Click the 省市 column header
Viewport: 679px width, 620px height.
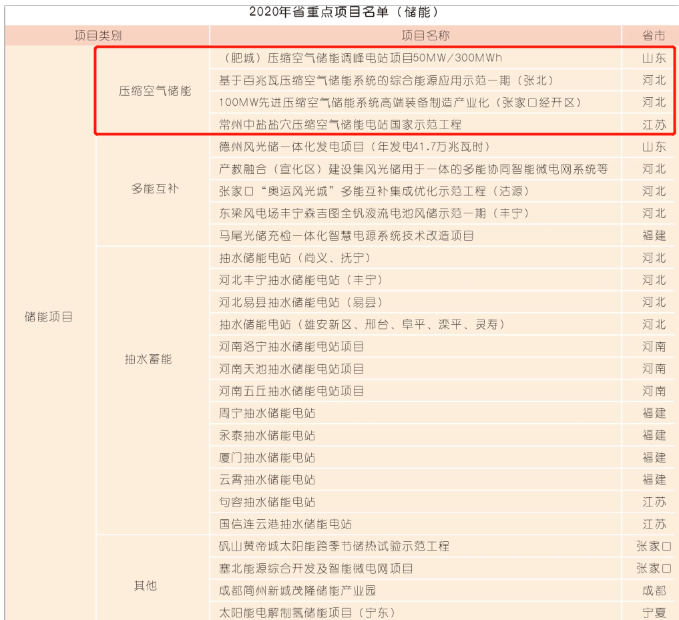pos(653,35)
